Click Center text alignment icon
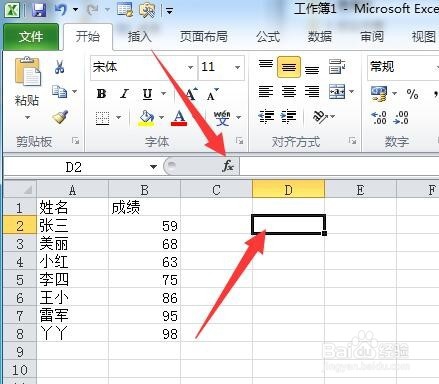Viewport: 439px width, 384px height. click(x=289, y=91)
